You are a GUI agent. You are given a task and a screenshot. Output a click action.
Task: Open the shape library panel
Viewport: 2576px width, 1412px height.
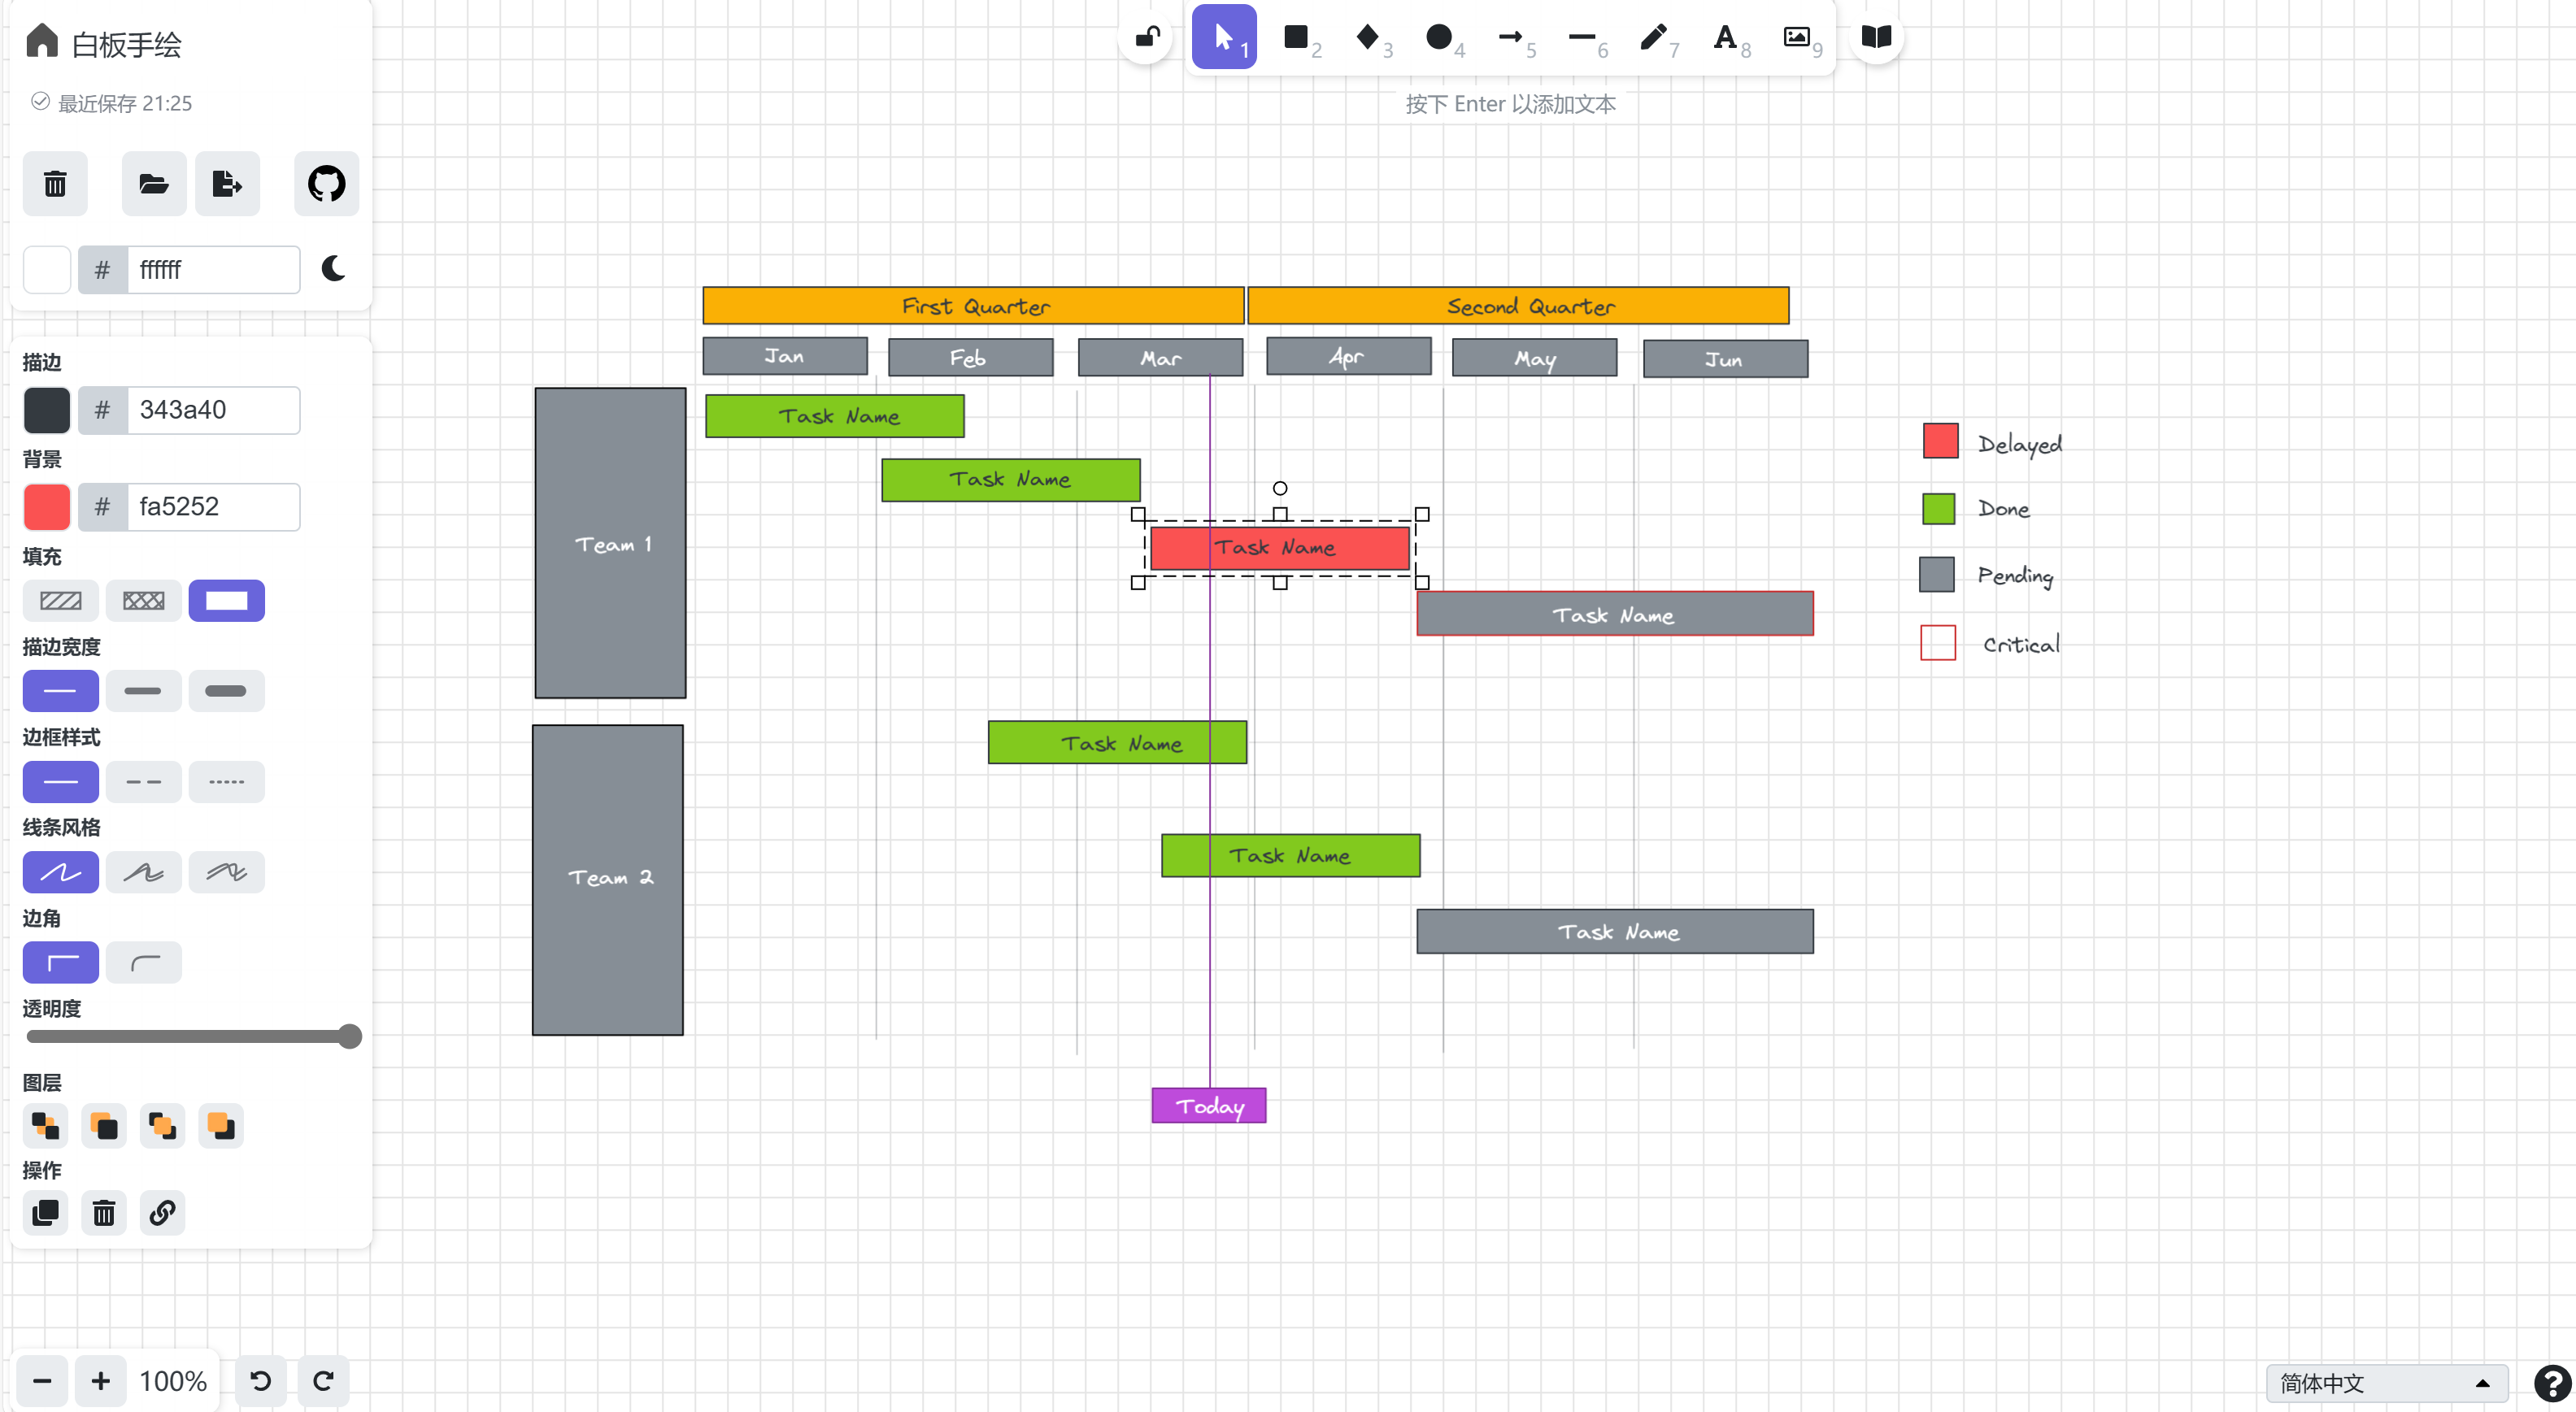(1875, 38)
